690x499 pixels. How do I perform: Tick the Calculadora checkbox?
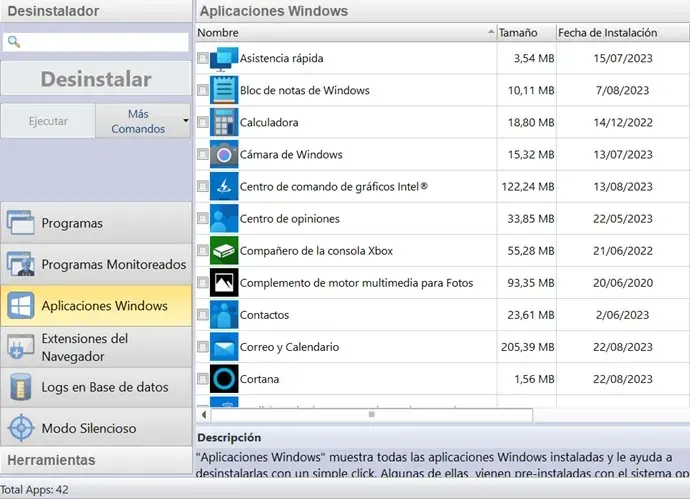pos(203,122)
